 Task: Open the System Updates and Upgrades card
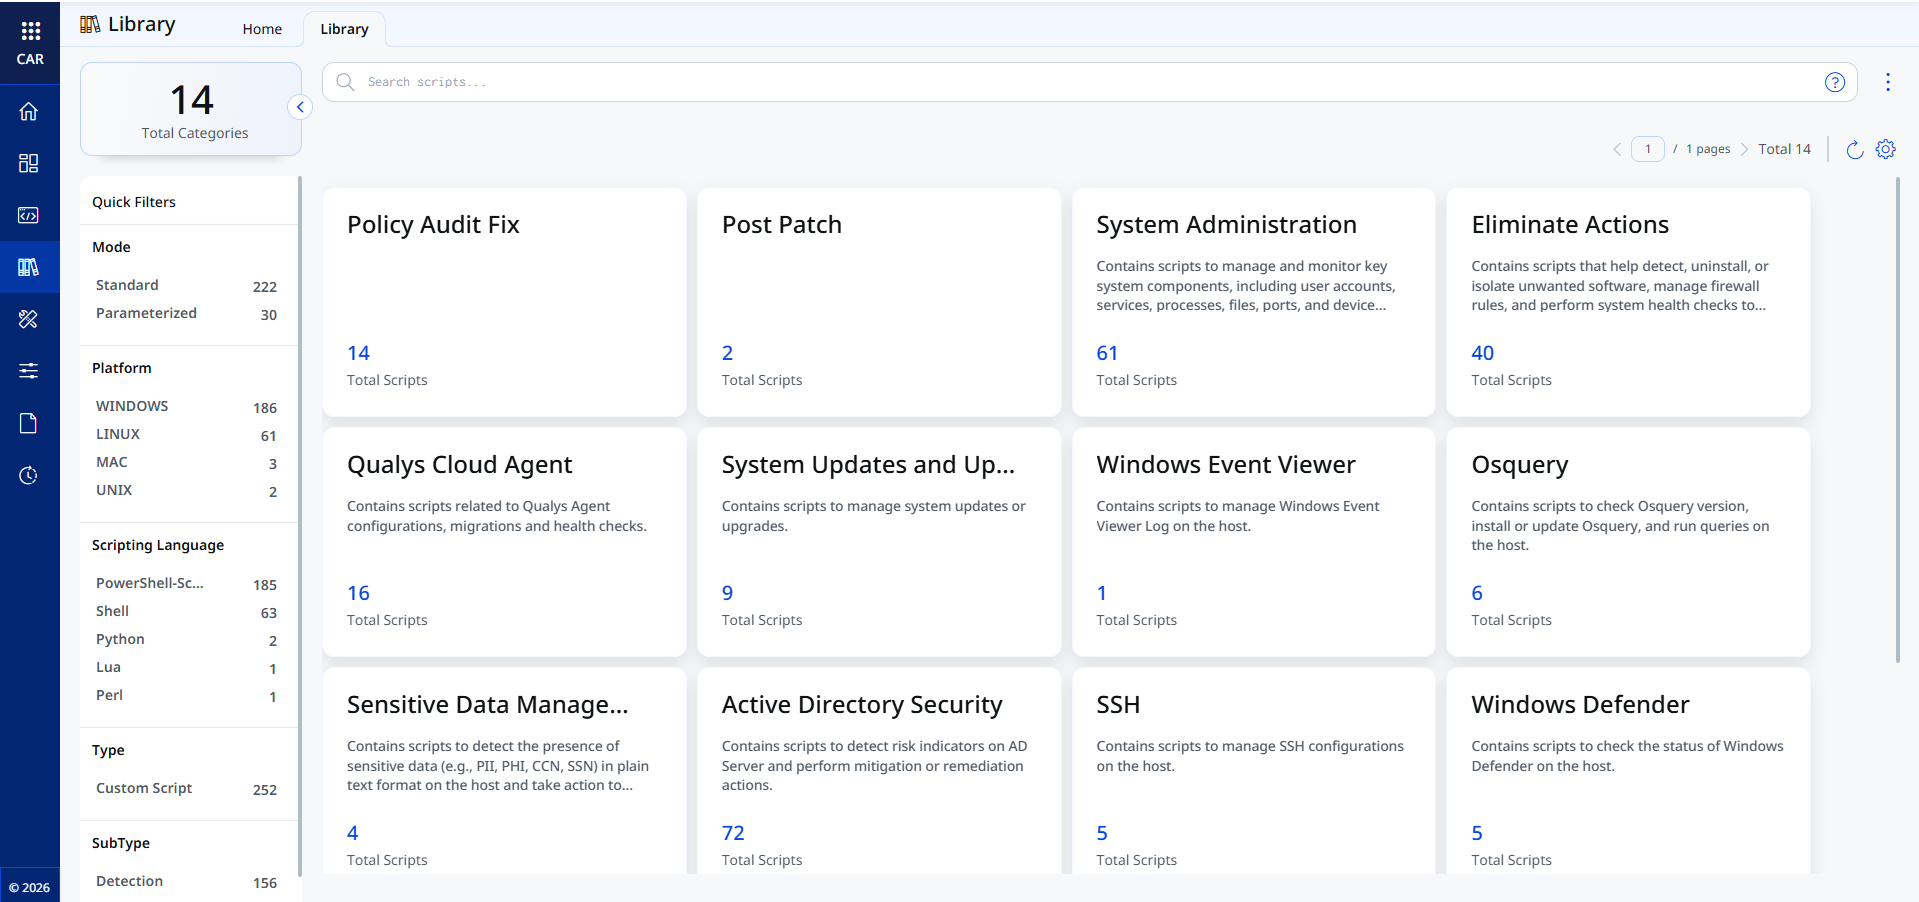click(x=879, y=542)
